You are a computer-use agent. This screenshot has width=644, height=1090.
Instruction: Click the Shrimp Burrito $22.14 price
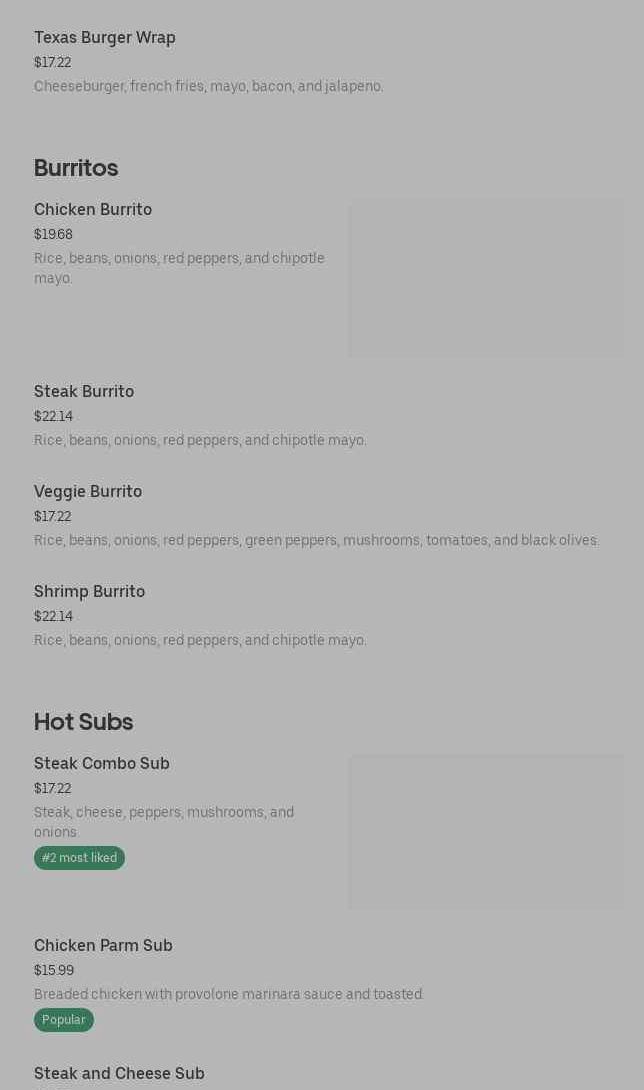pyautogui.click(x=54, y=617)
